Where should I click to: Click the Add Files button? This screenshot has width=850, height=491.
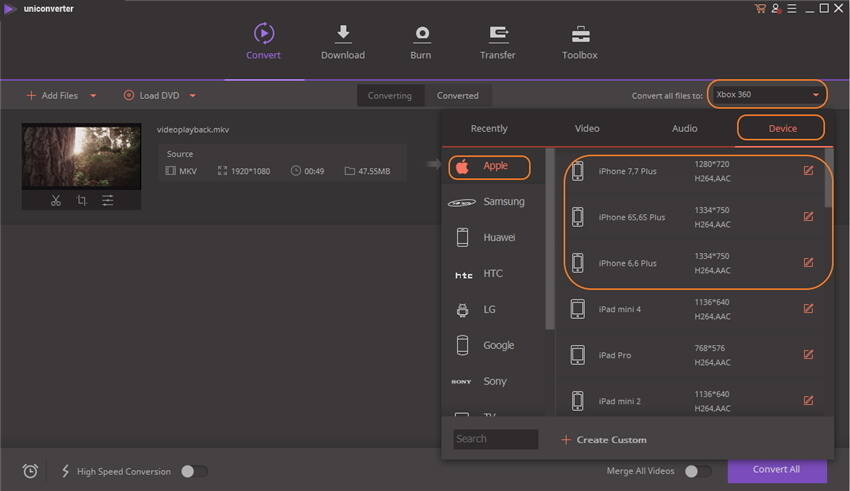tap(53, 96)
